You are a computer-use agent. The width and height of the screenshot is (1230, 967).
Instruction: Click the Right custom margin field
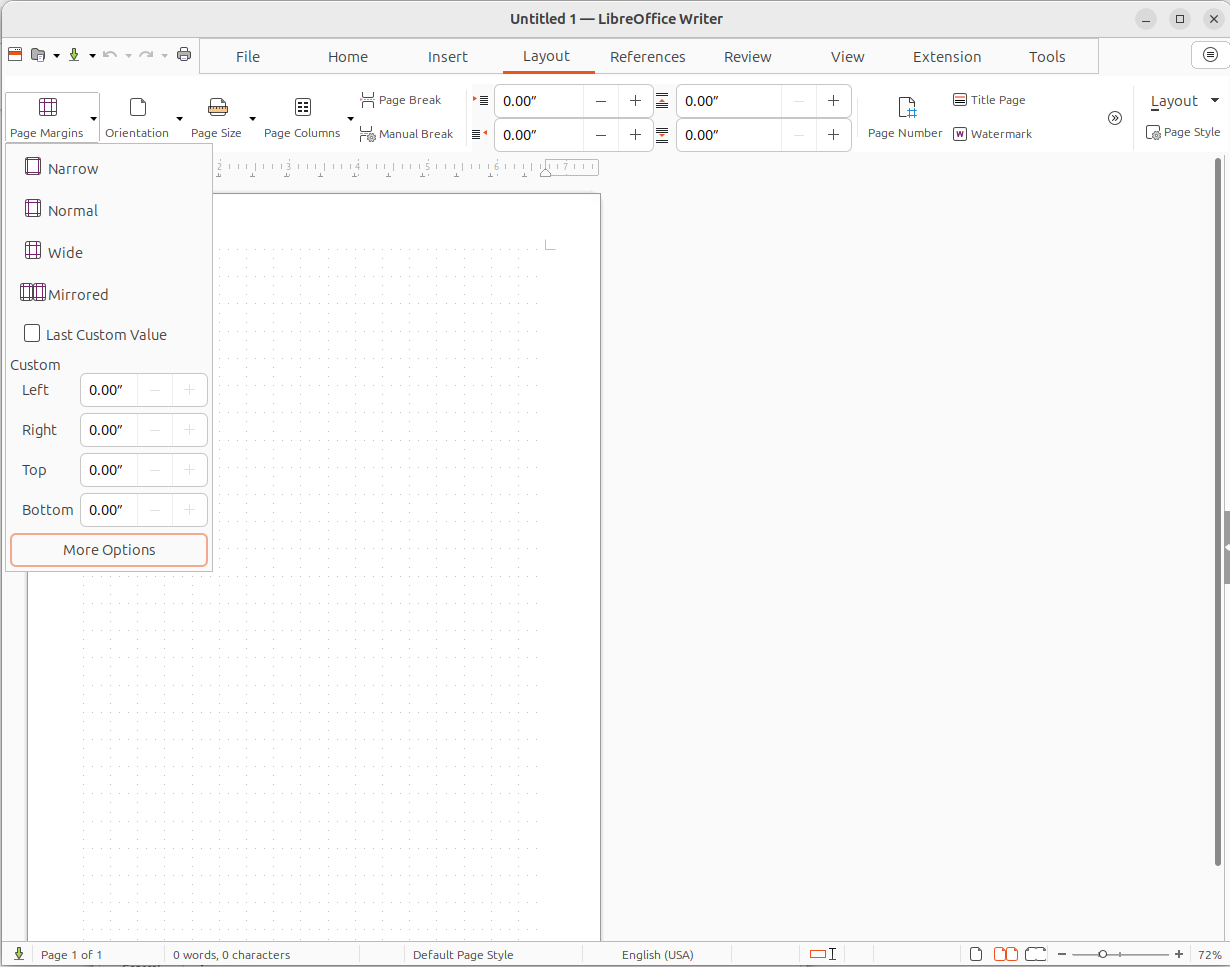point(109,430)
